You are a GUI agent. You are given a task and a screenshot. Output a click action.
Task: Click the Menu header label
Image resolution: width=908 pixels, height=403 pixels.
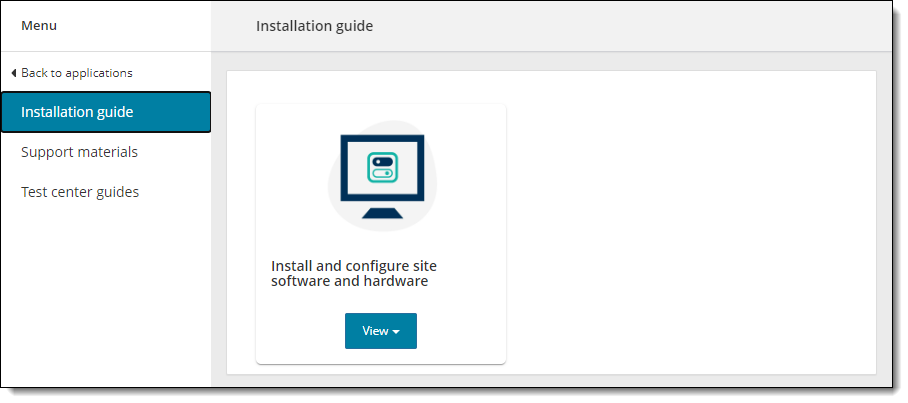point(39,26)
